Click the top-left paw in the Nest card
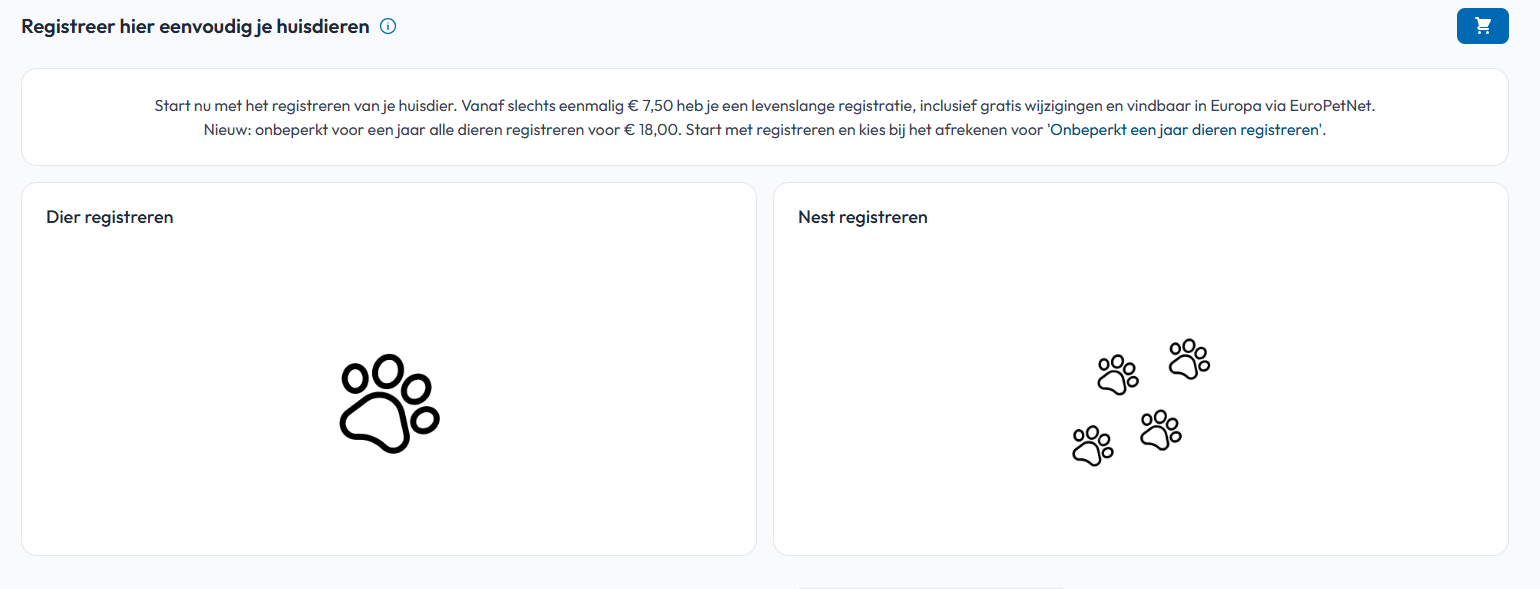 point(1117,375)
